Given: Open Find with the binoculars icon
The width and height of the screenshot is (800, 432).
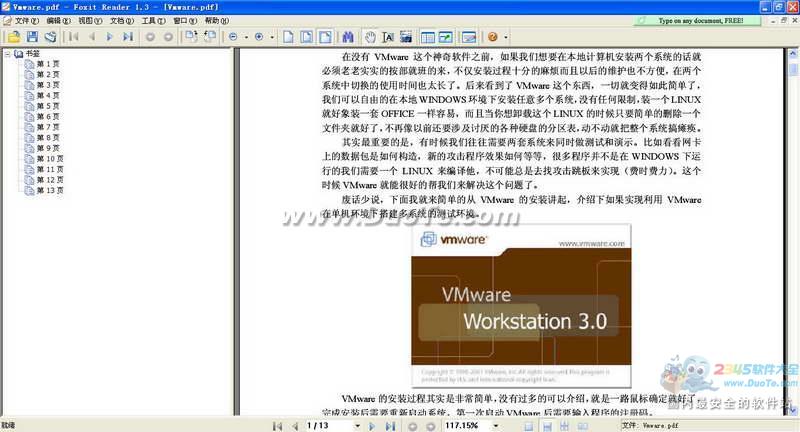Looking at the screenshot, I should pos(348,37).
